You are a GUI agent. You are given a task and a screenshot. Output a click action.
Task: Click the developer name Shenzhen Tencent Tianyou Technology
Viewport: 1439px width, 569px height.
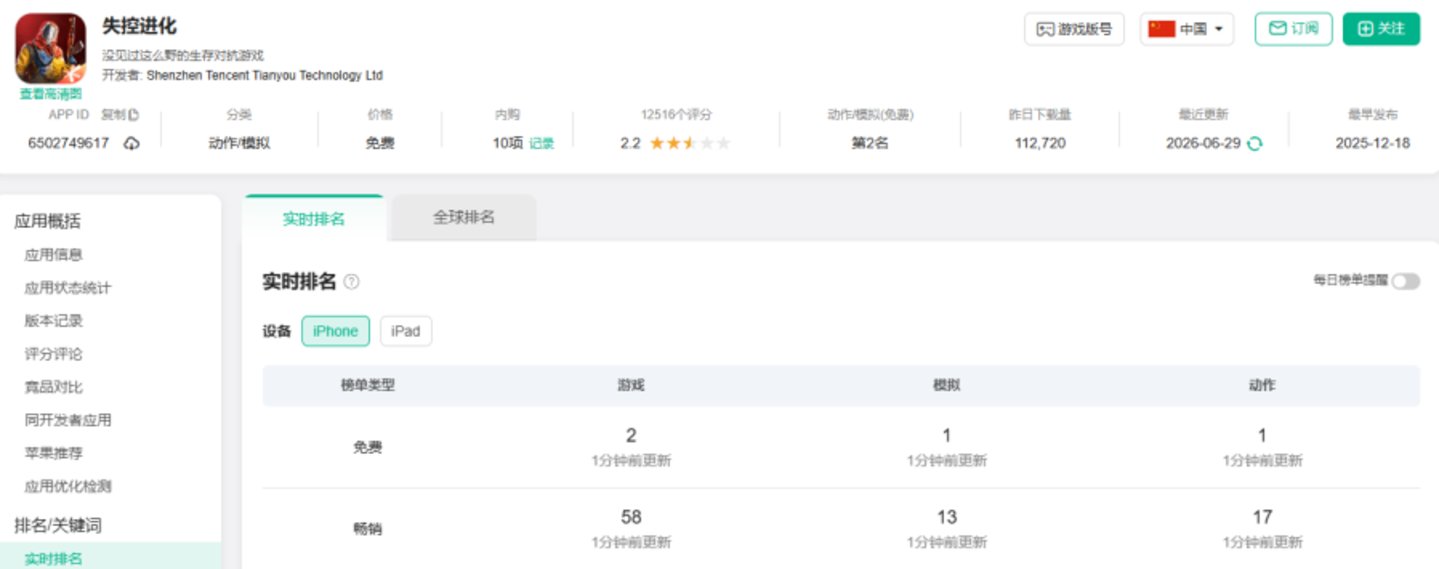pyautogui.click(x=265, y=75)
